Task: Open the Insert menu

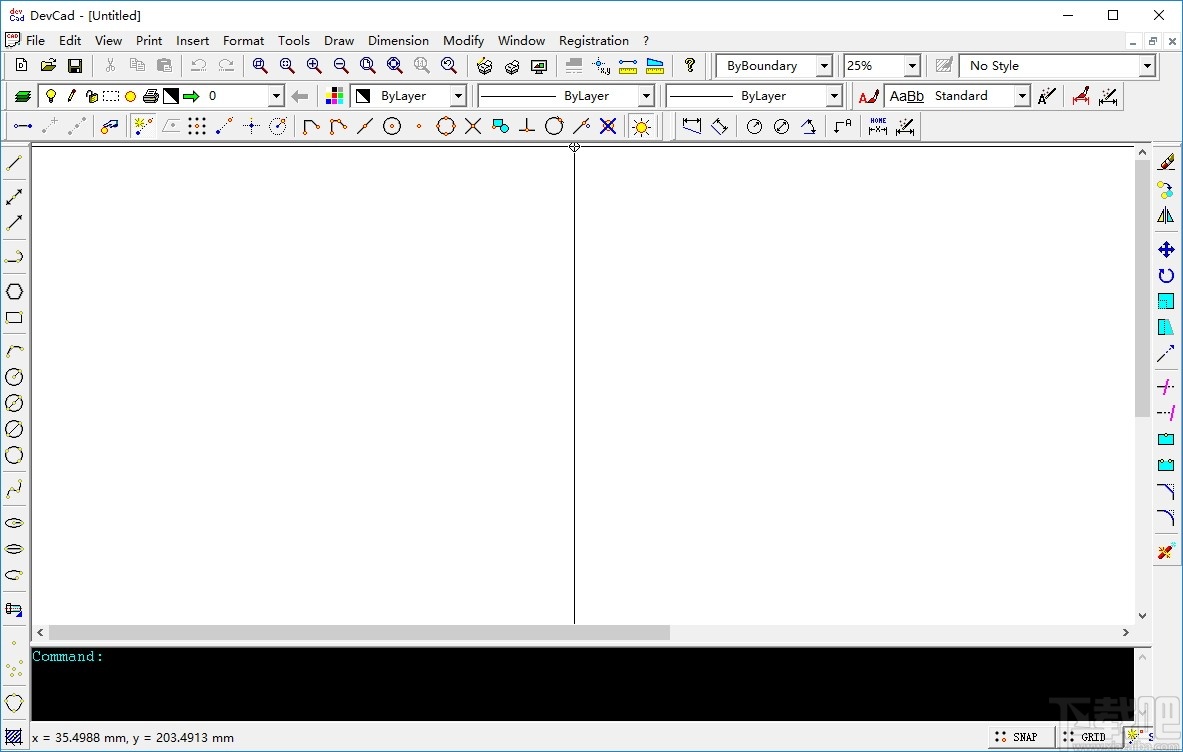Action: (192, 41)
